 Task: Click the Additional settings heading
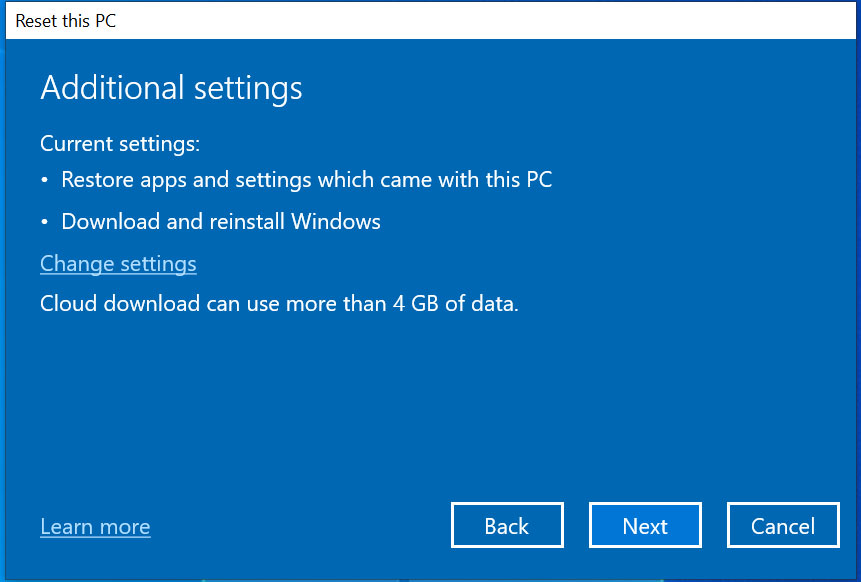click(x=171, y=88)
